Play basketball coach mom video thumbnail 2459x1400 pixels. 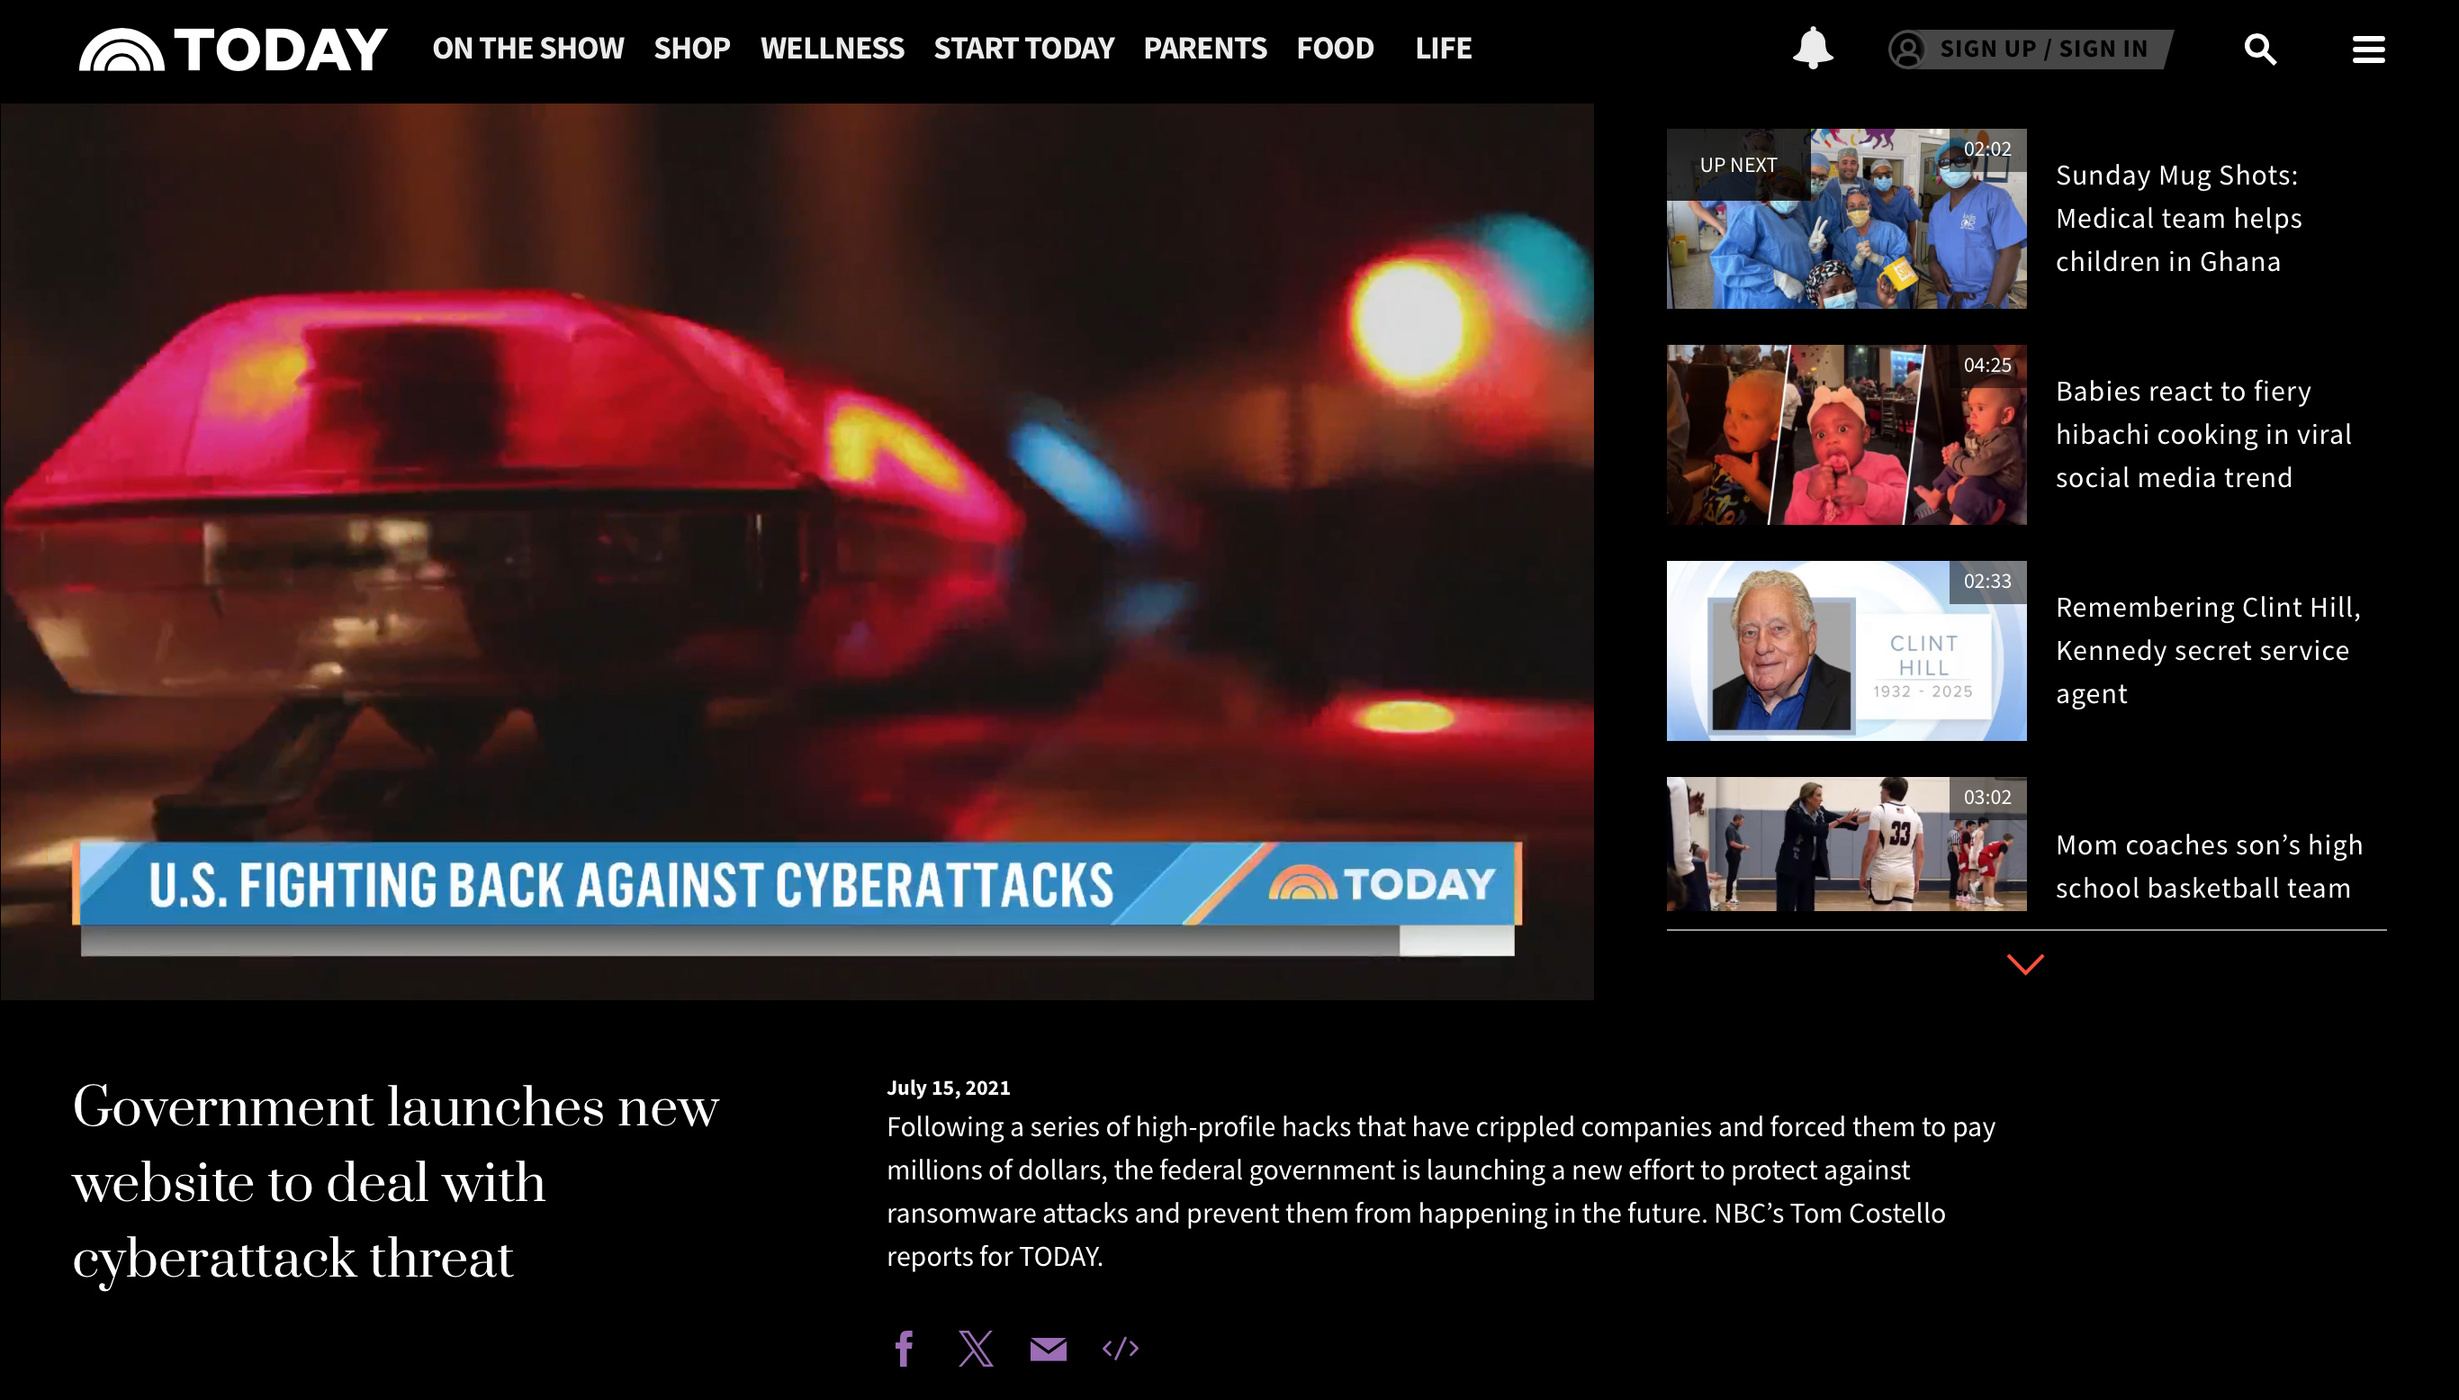1846,844
